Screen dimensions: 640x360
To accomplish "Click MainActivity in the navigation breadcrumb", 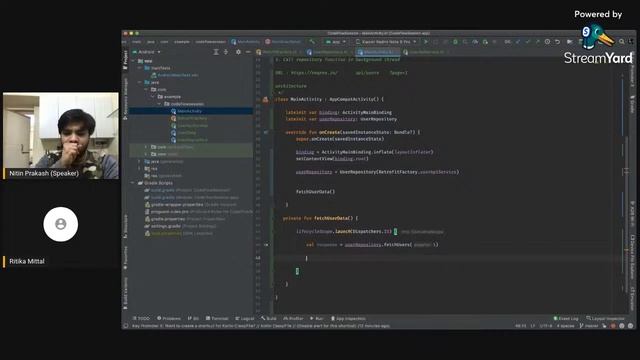I will (x=245, y=42).
